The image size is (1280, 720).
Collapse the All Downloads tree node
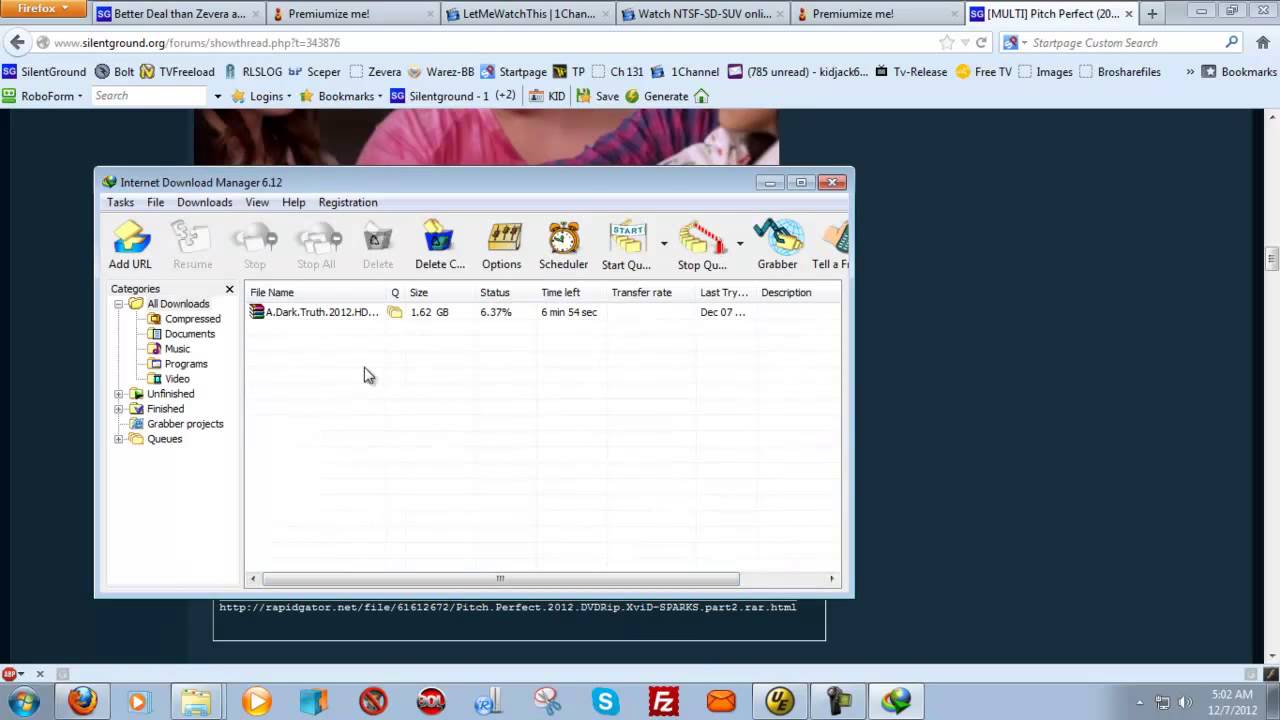(118, 304)
